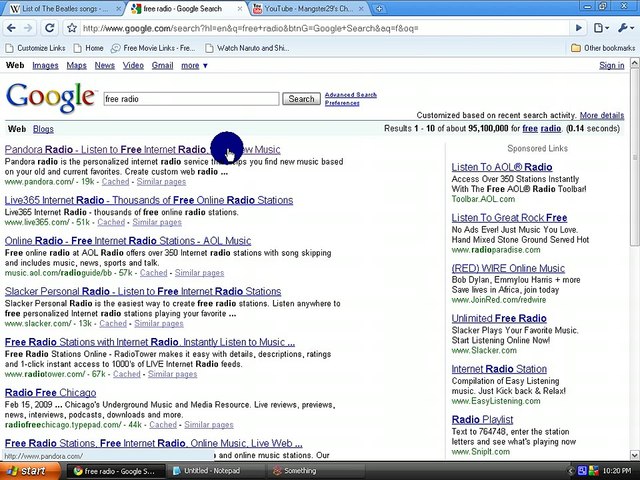Click in the 'free radio' search box
Screen dimensions: 640x480
point(191,99)
